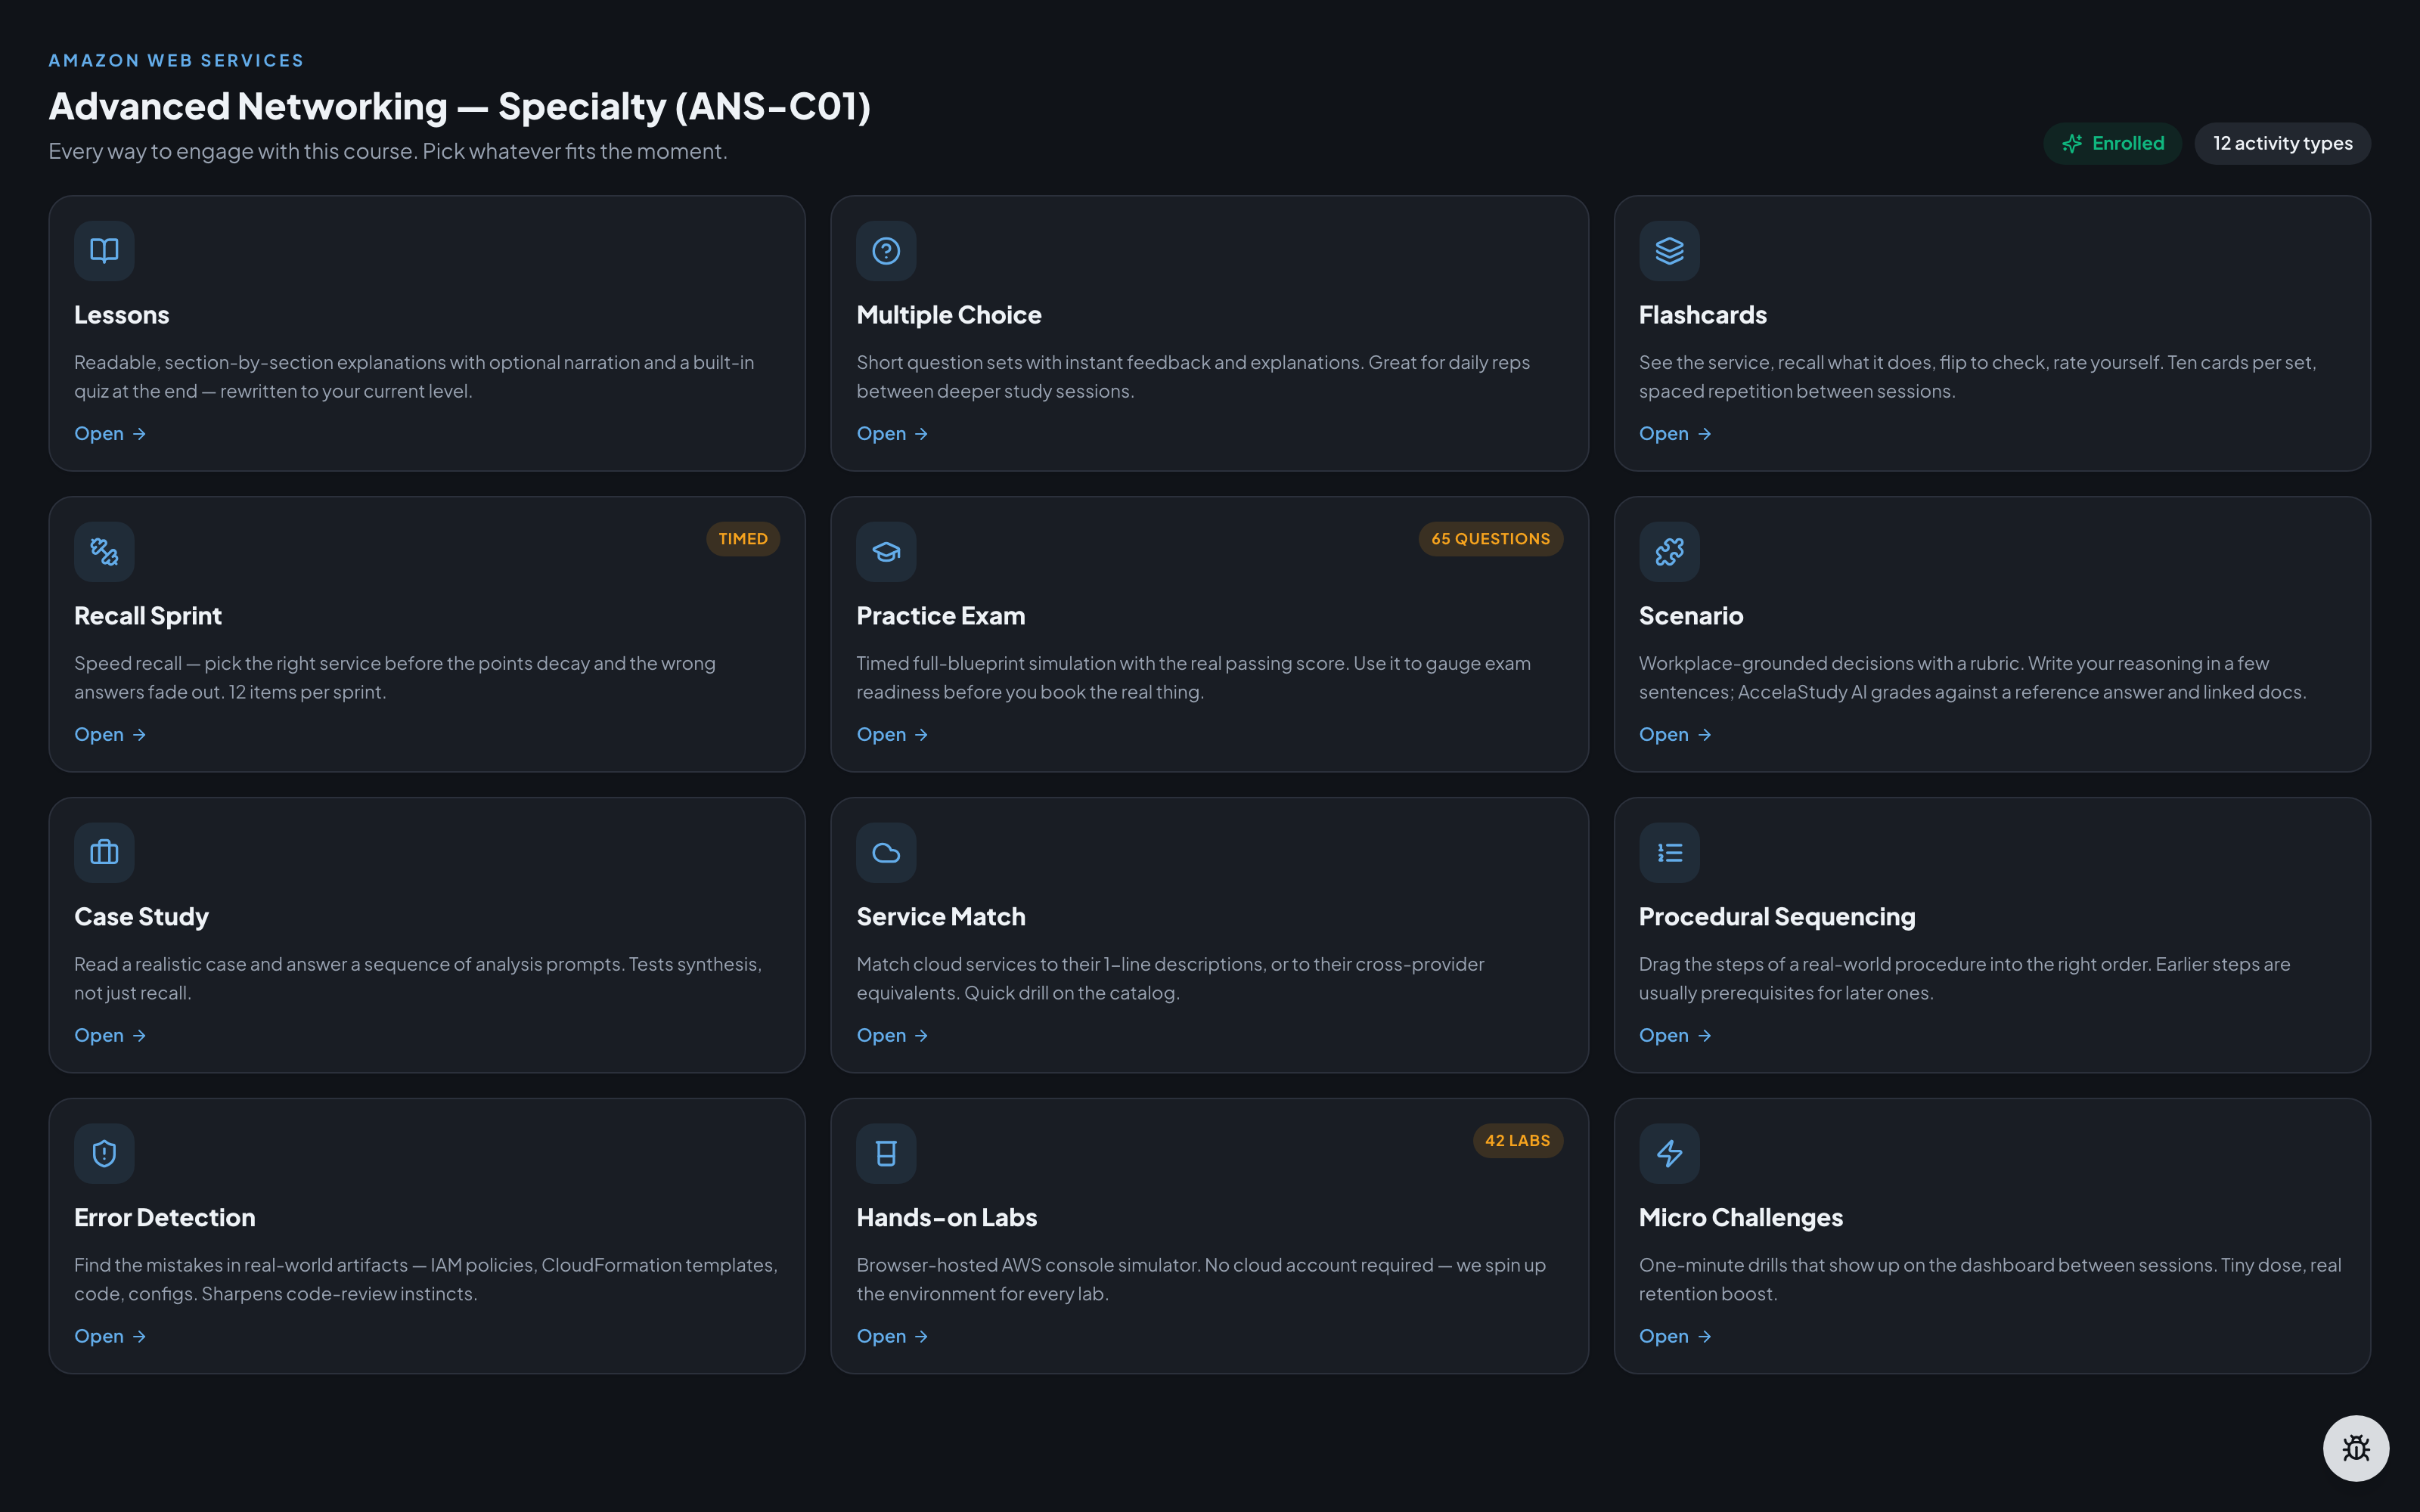
Task: Select the Hands-on Labs card title
Action: tap(946, 1218)
